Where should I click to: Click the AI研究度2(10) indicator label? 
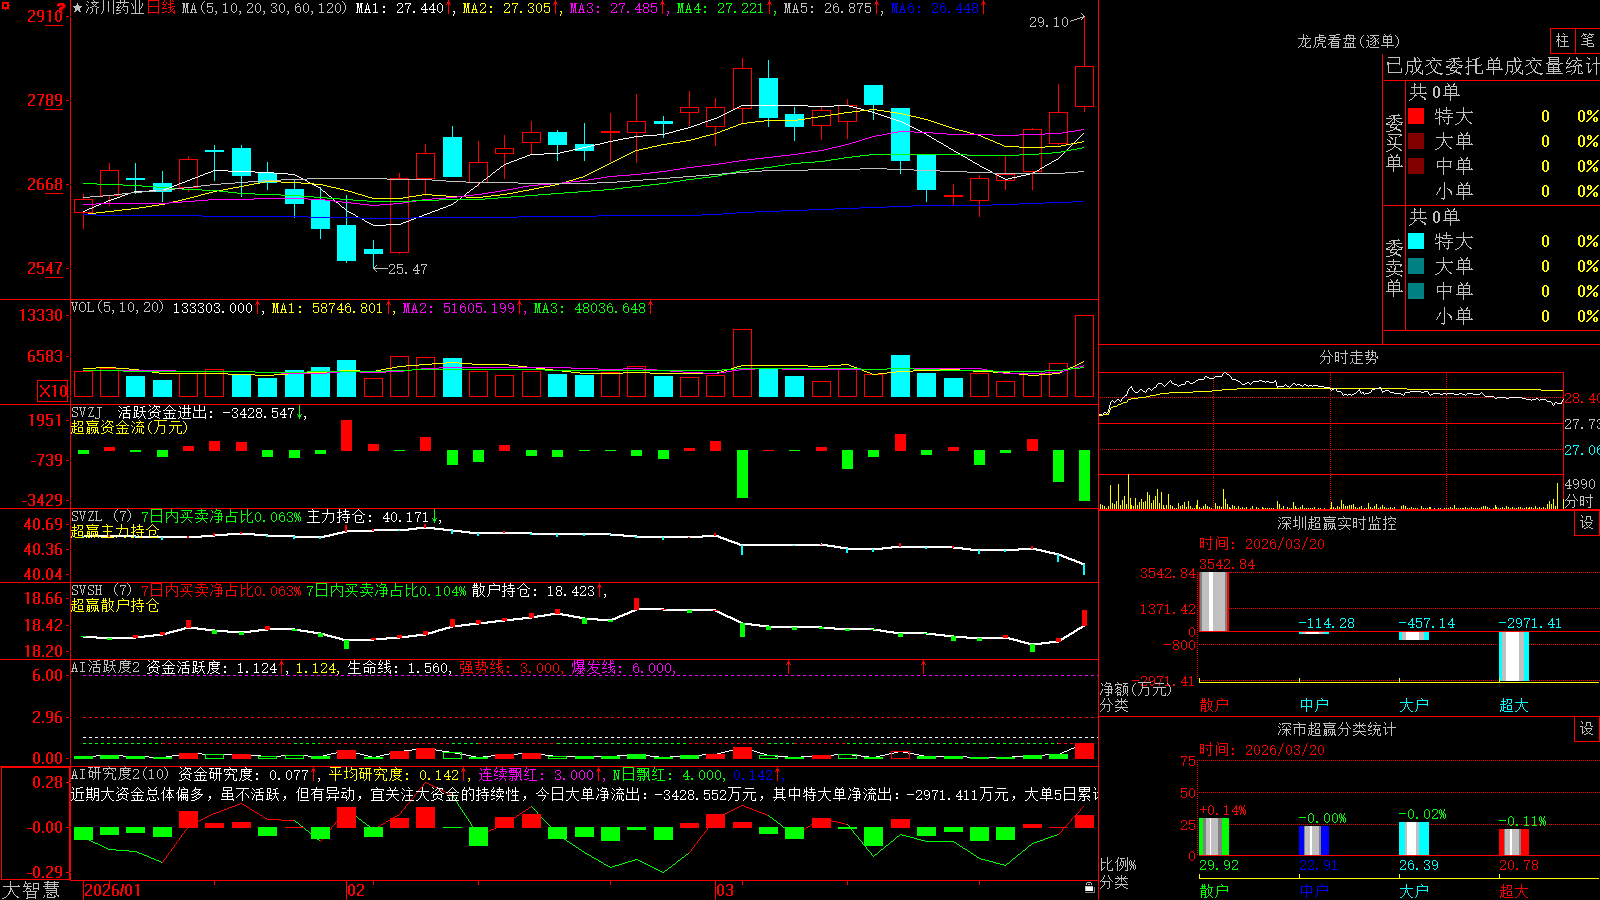pyautogui.click(x=120, y=774)
